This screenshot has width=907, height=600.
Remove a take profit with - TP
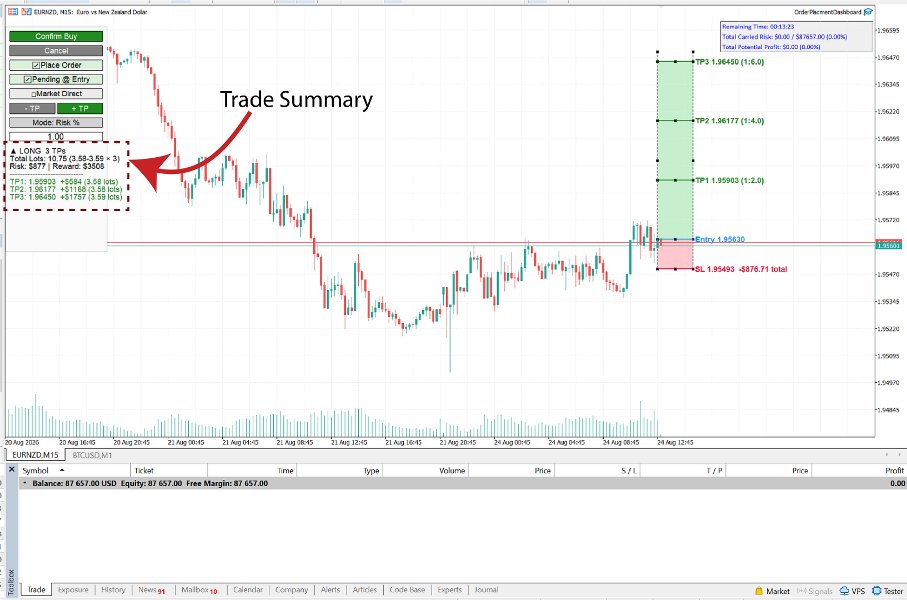[32, 108]
